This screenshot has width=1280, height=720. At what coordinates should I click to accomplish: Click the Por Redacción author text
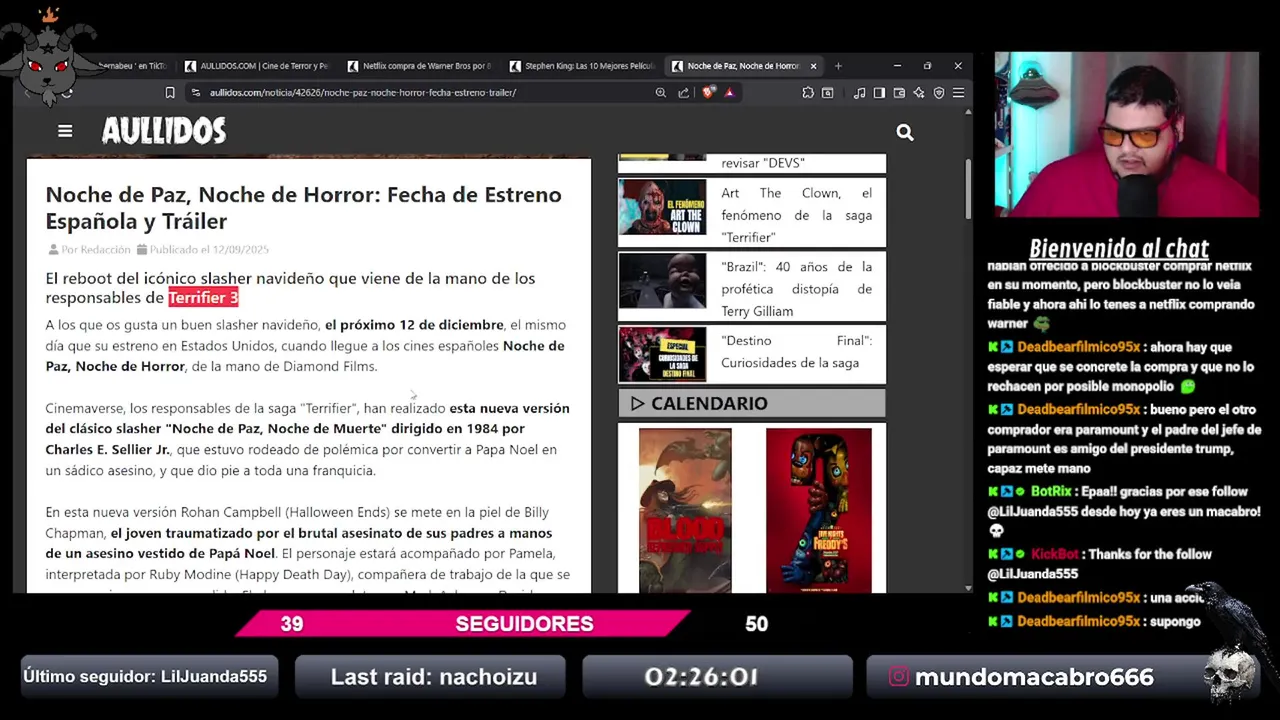[x=96, y=250]
